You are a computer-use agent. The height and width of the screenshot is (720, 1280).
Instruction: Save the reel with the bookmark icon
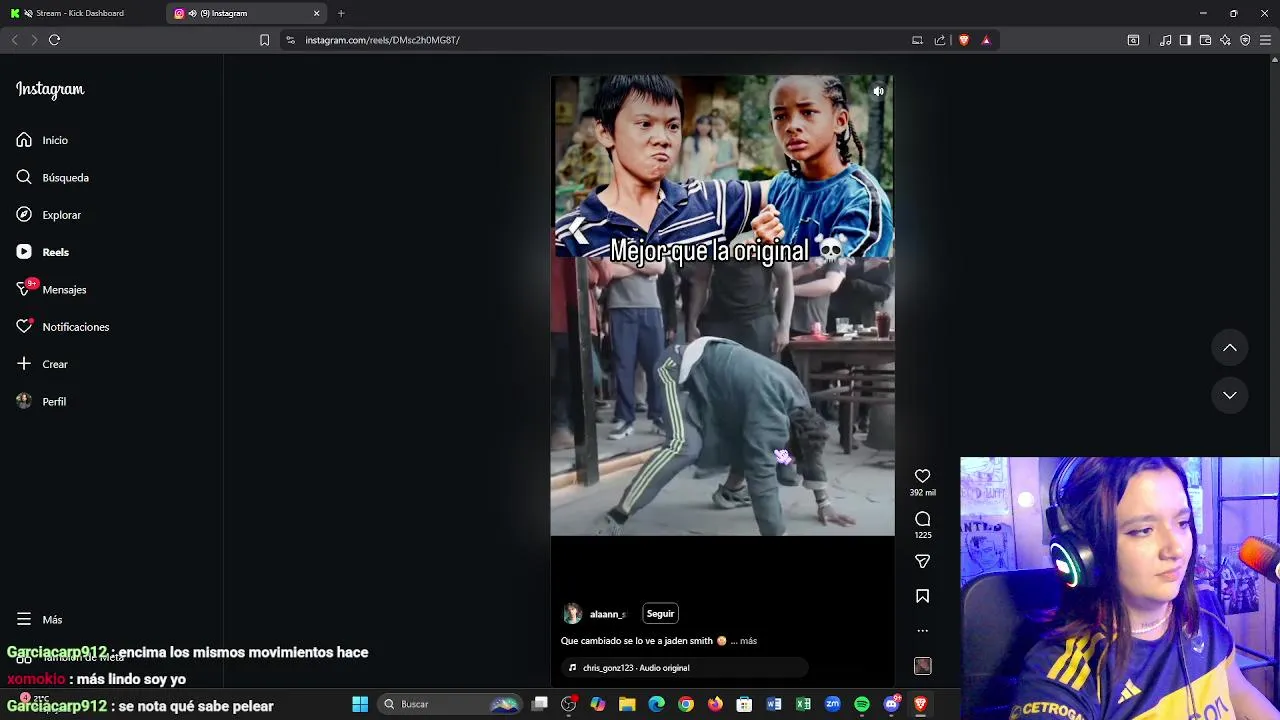coord(922,596)
